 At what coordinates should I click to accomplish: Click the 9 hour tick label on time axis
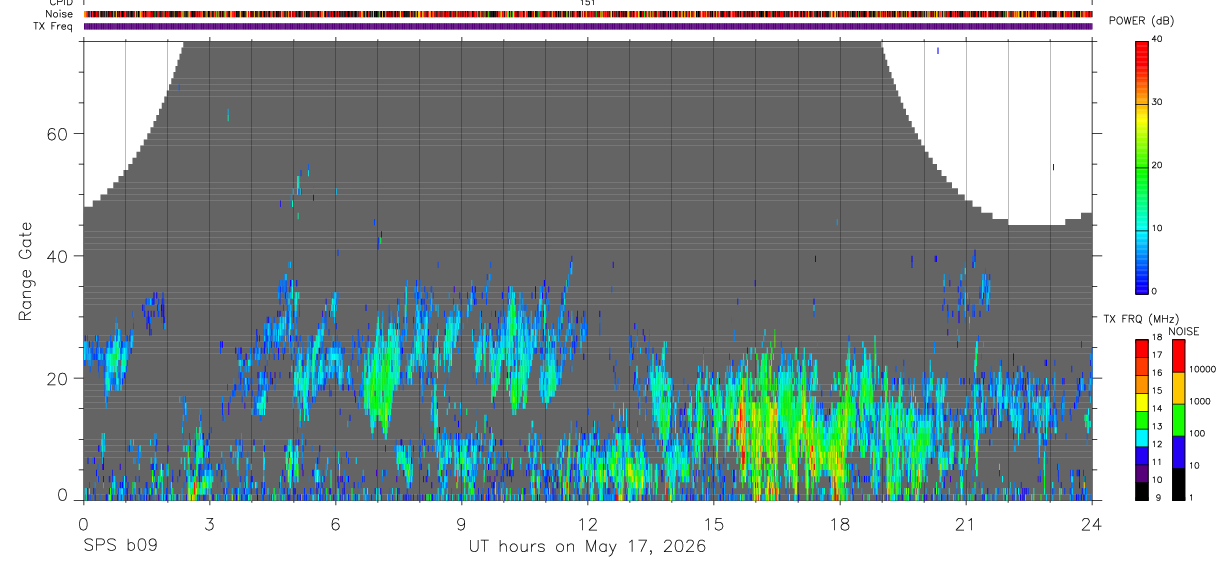(461, 524)
